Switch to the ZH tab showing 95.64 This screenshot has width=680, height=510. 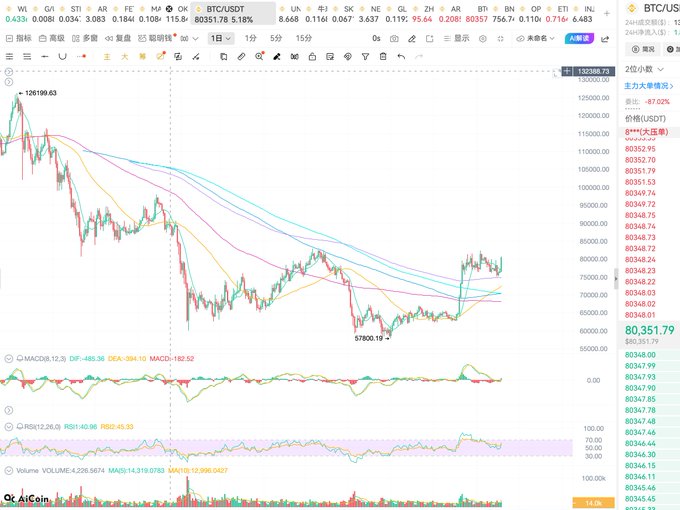click(422, 14)
